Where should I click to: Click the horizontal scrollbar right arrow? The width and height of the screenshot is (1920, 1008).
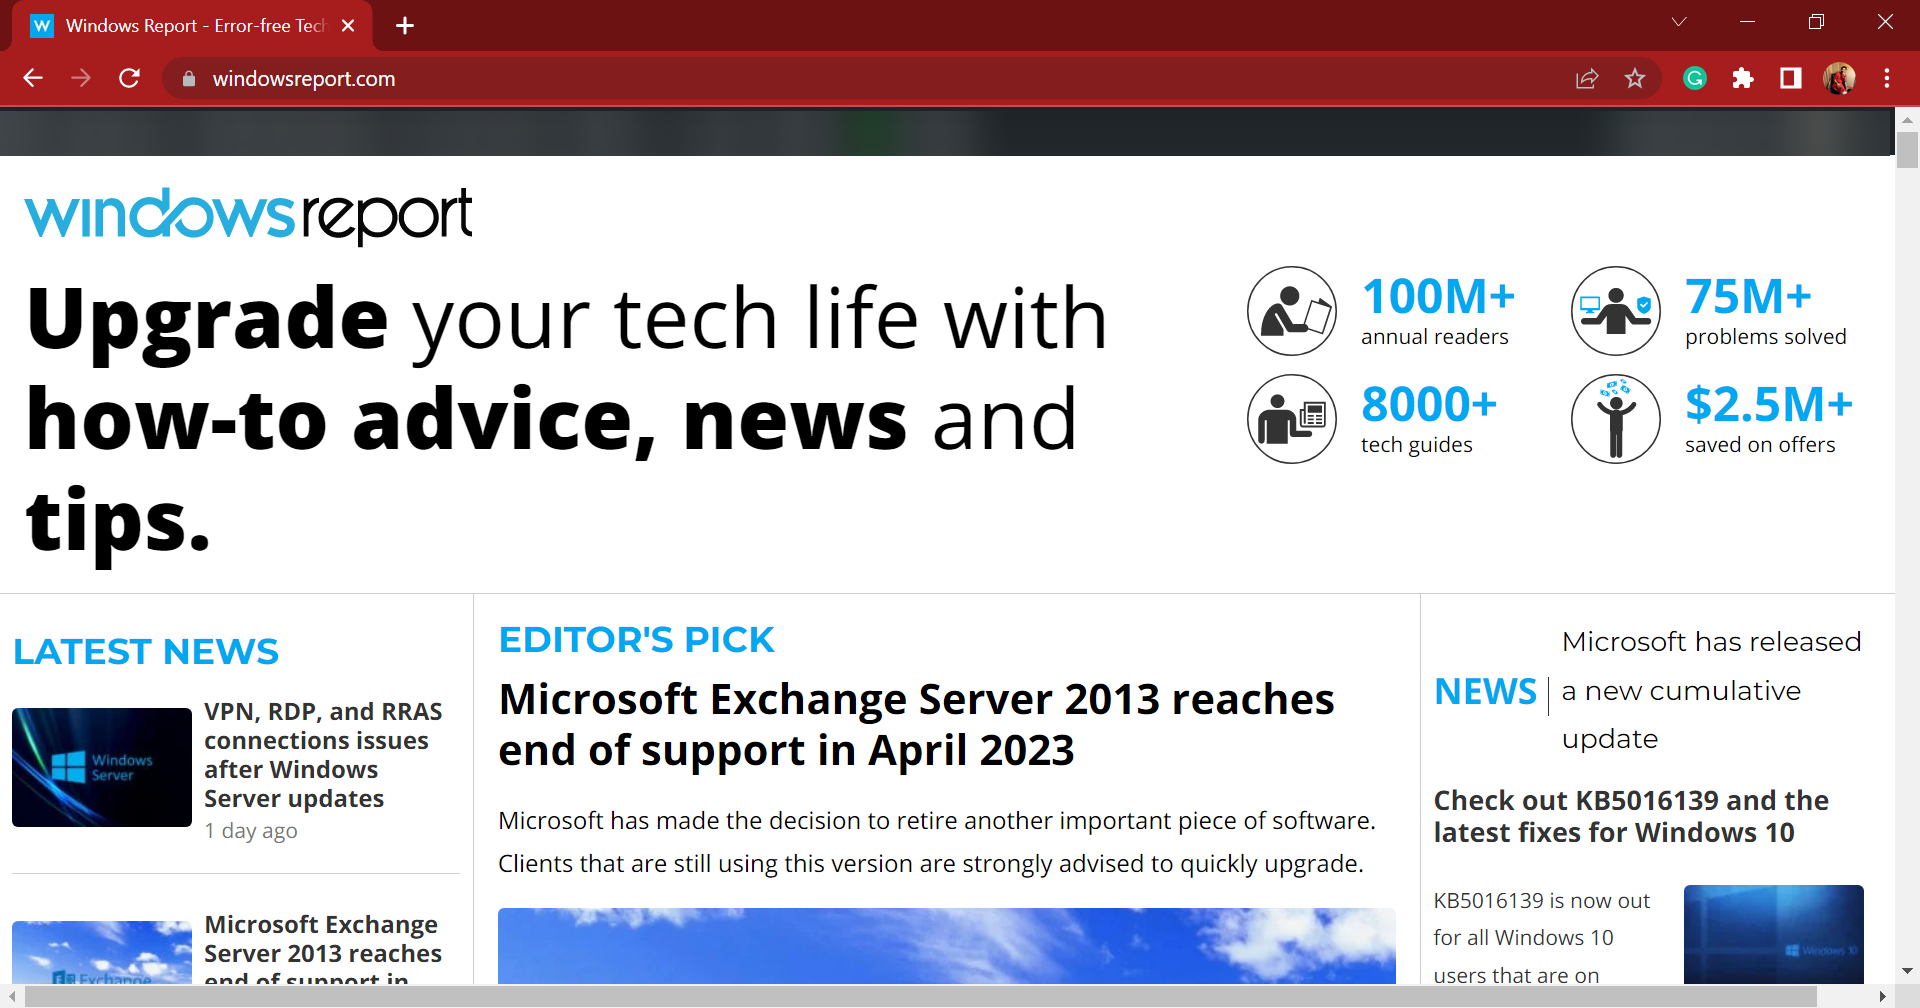click(1883, 996)
